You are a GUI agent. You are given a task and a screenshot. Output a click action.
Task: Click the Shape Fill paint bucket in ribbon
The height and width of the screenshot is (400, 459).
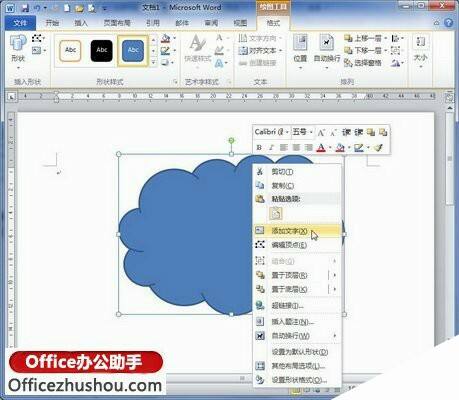(166, 38)
